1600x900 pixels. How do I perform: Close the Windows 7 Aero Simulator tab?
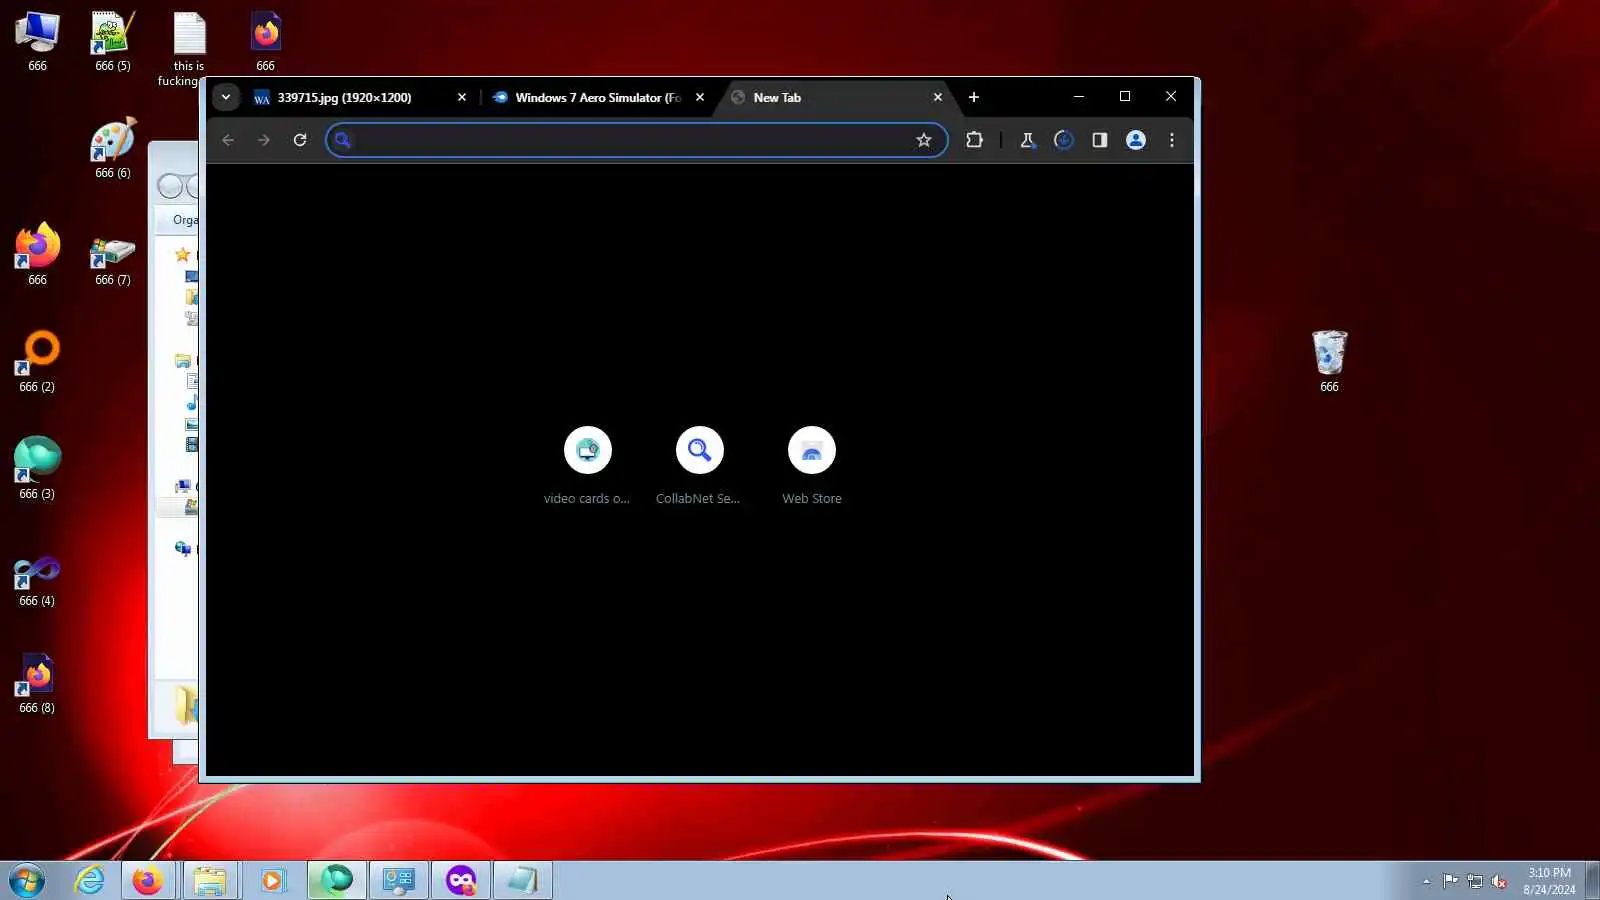700,97
